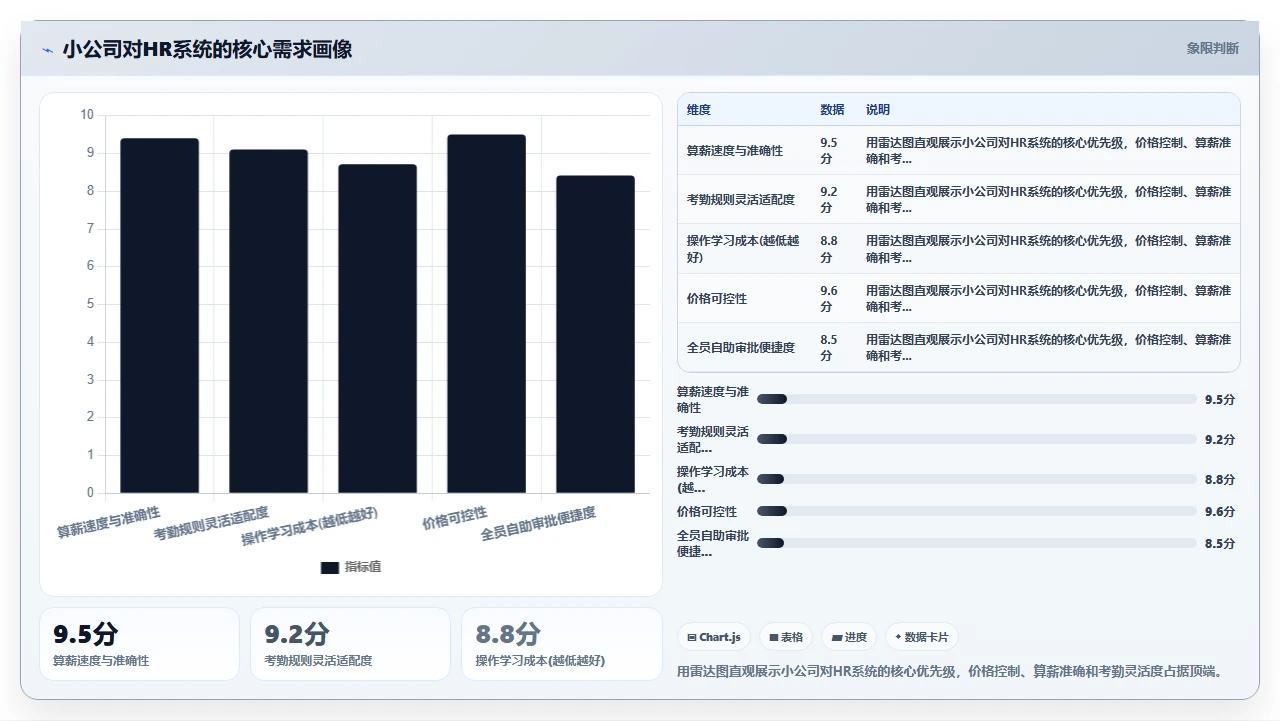Click the 价格可控性 bar in chart
Image resolution: width=1280 pixels, height=721 pixels.
pos(487,313)
